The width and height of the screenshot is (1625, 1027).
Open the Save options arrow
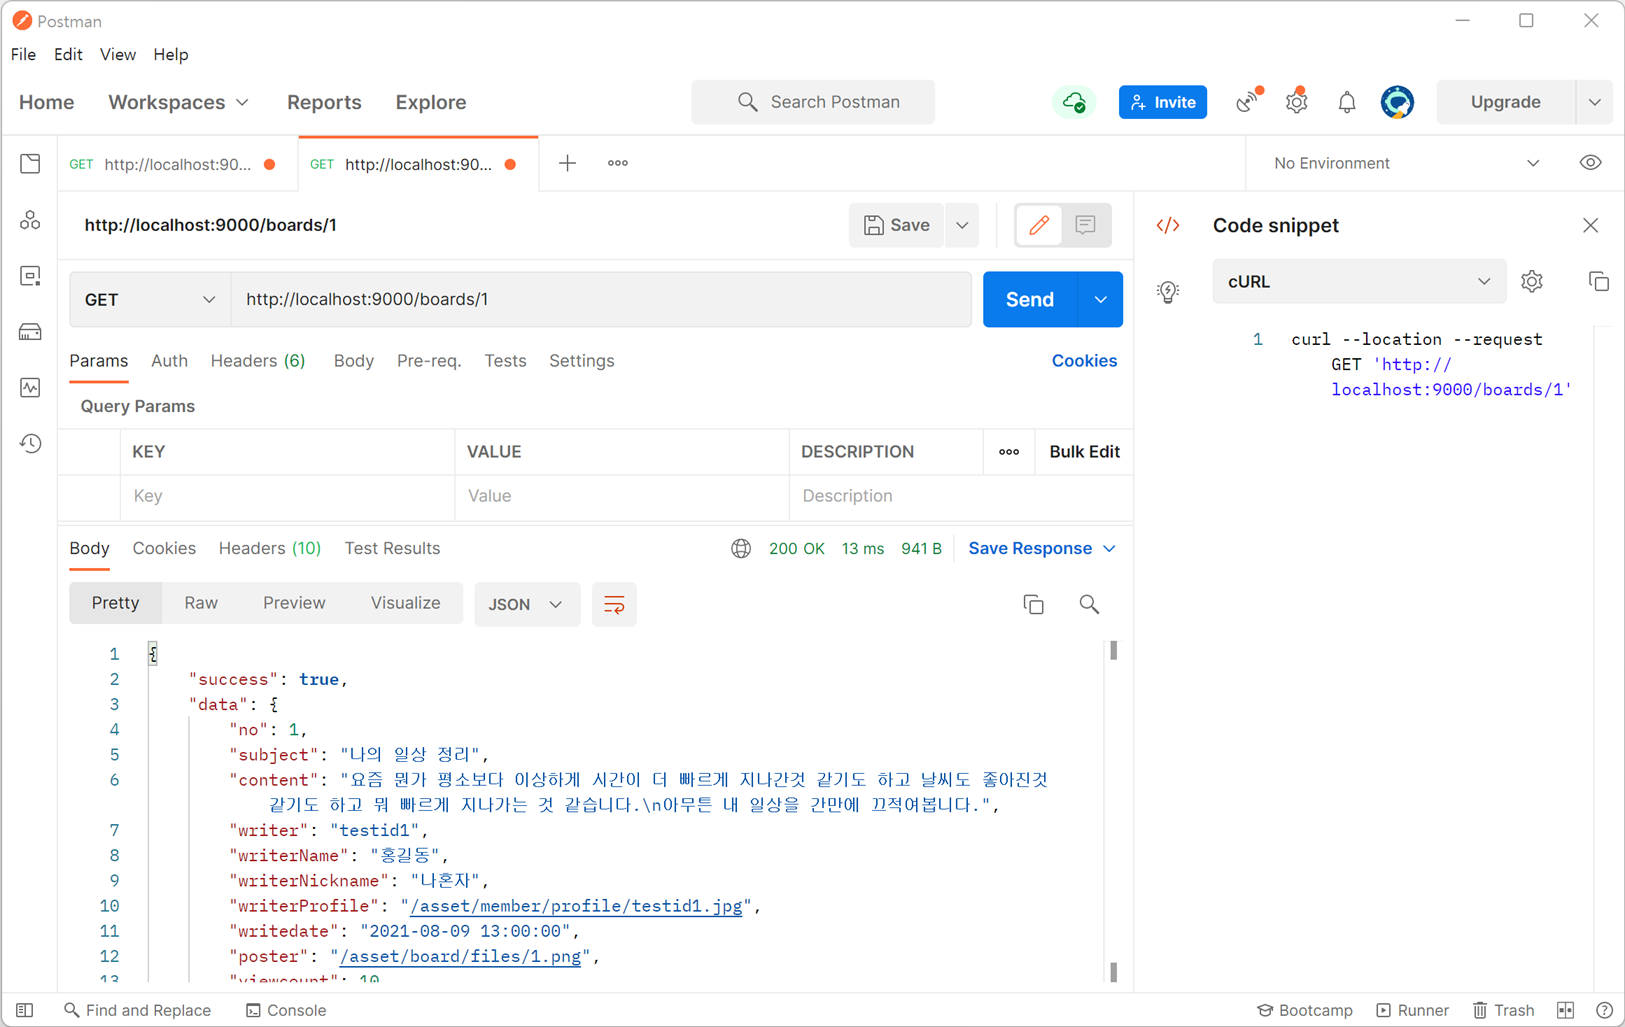[x=962, y=225]
